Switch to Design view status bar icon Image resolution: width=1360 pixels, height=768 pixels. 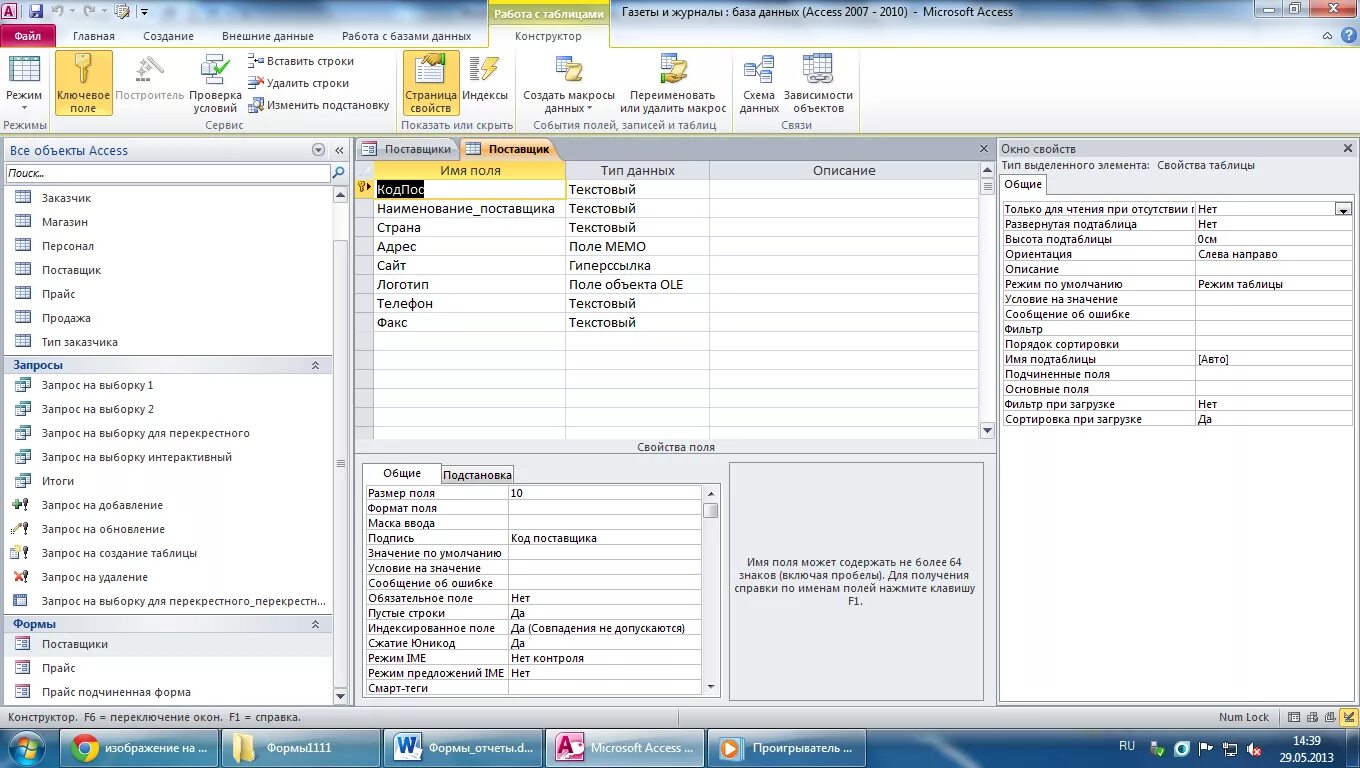point(1349,717)
